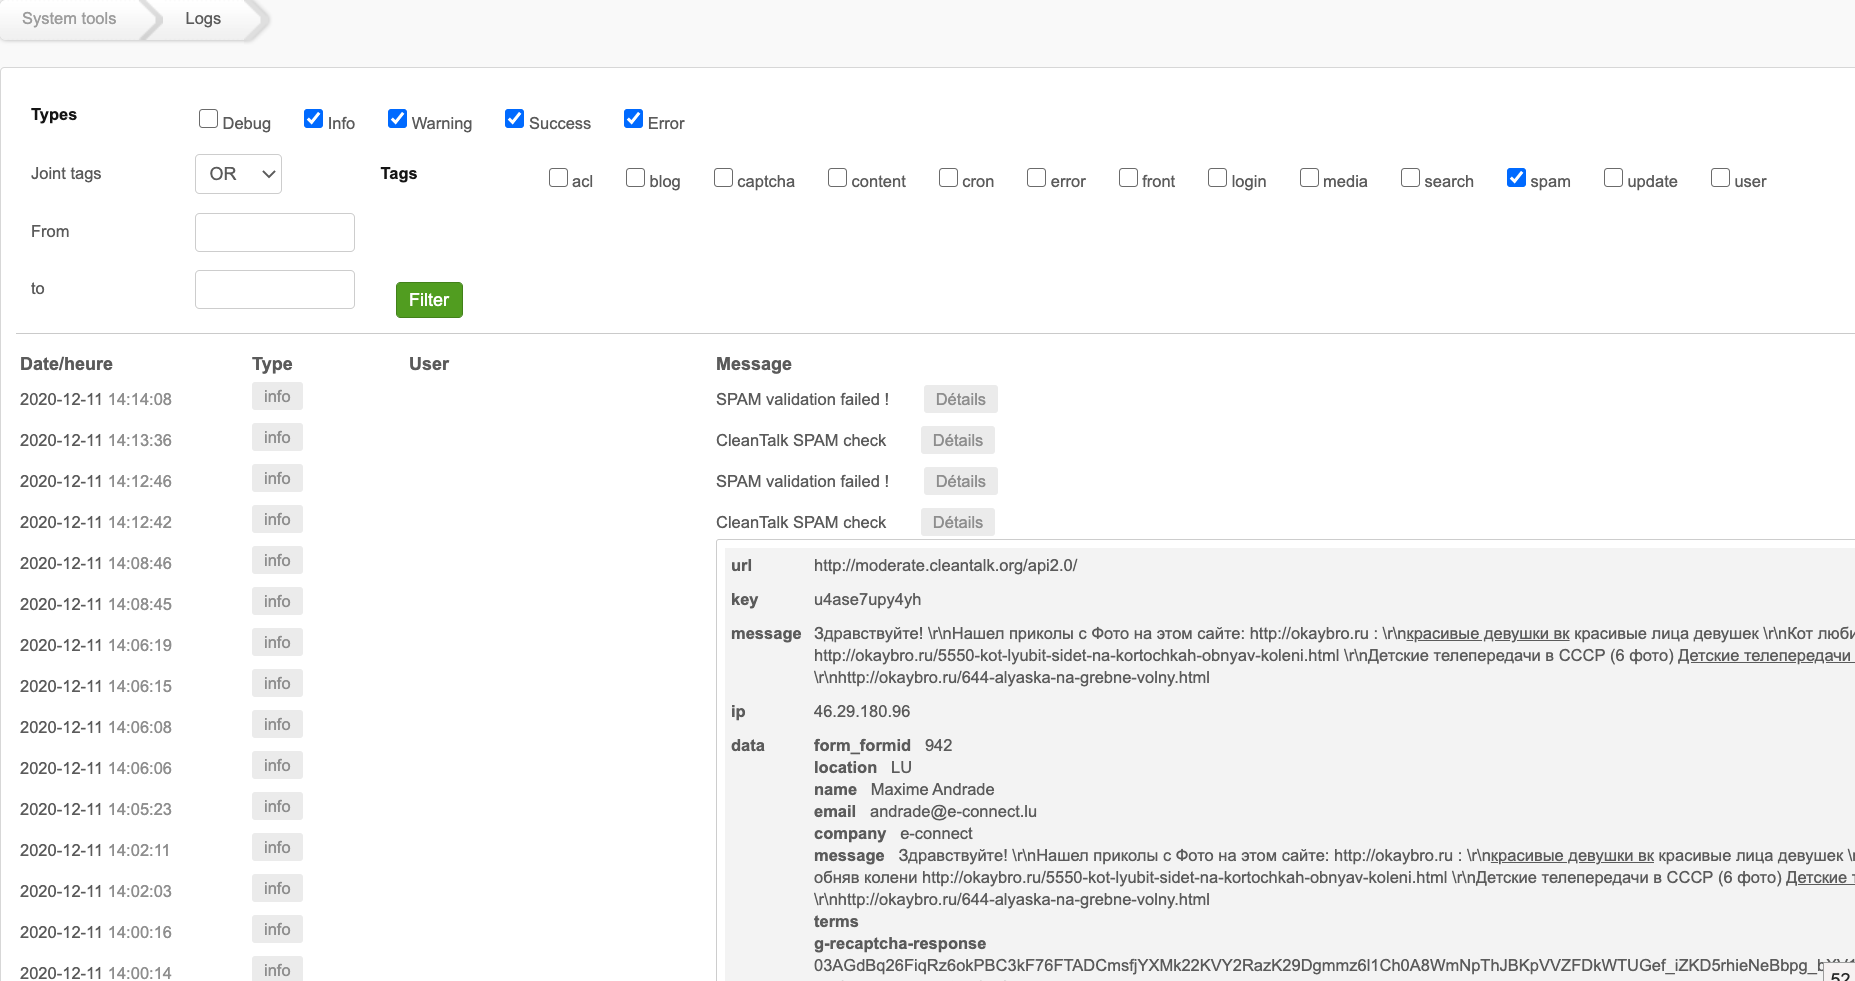The height and width of the screenshot is (981, 1855).
Task: Expand Détails for the 14:14:08 SPAM validation entry
Action: (960, 399)
